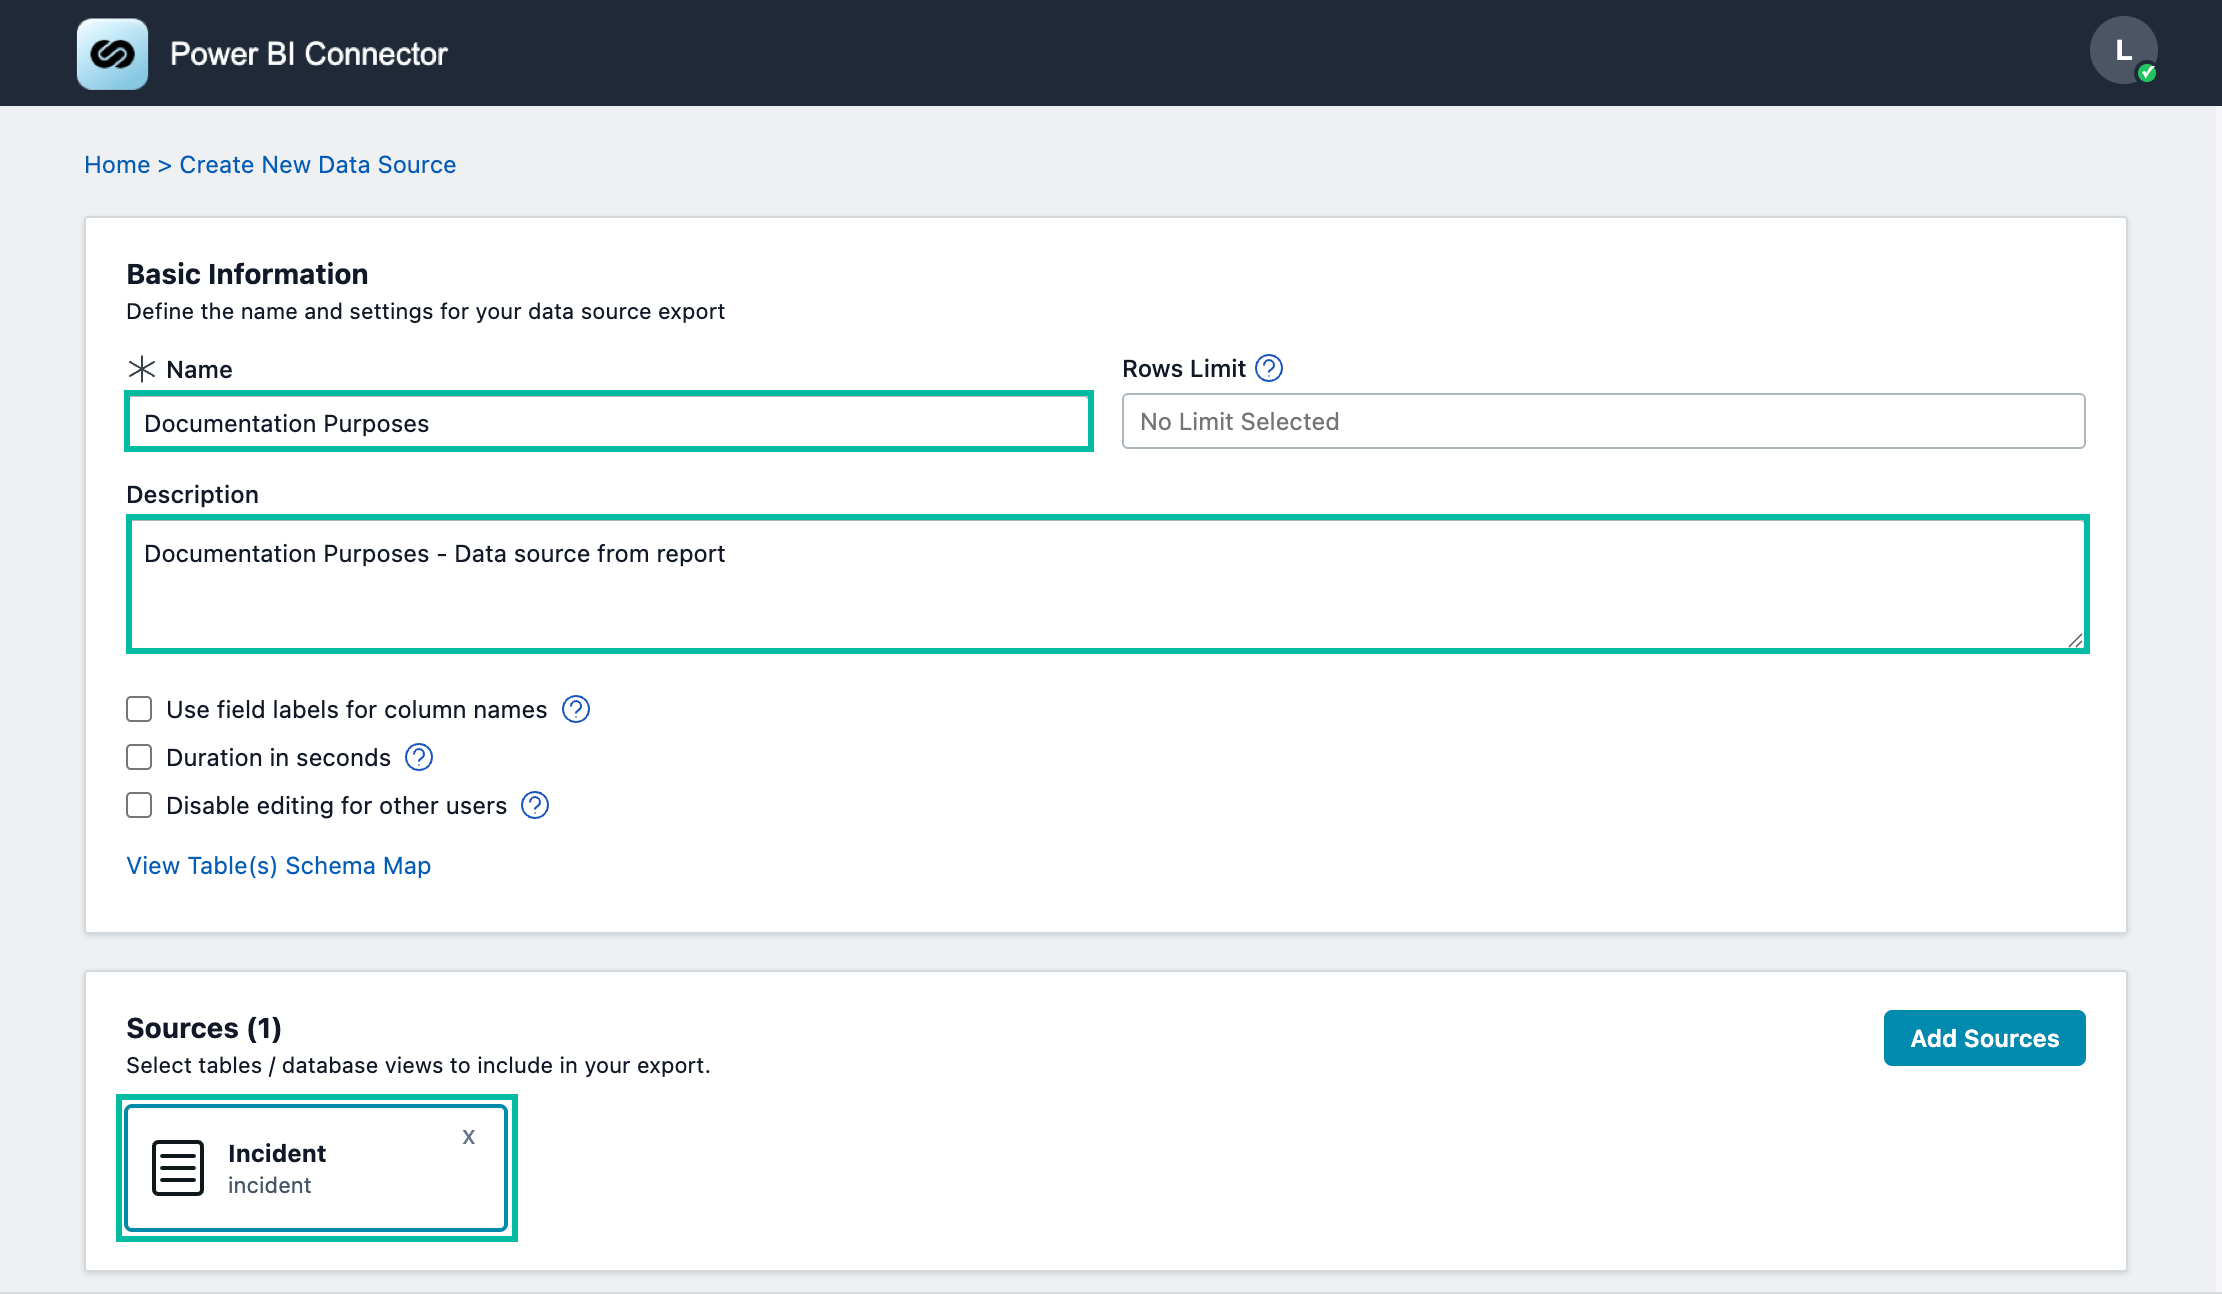Viewport: 2222px width, 1294px height.
Task: Open View Table(s) Schema Map link
Action: pos(279,866)
